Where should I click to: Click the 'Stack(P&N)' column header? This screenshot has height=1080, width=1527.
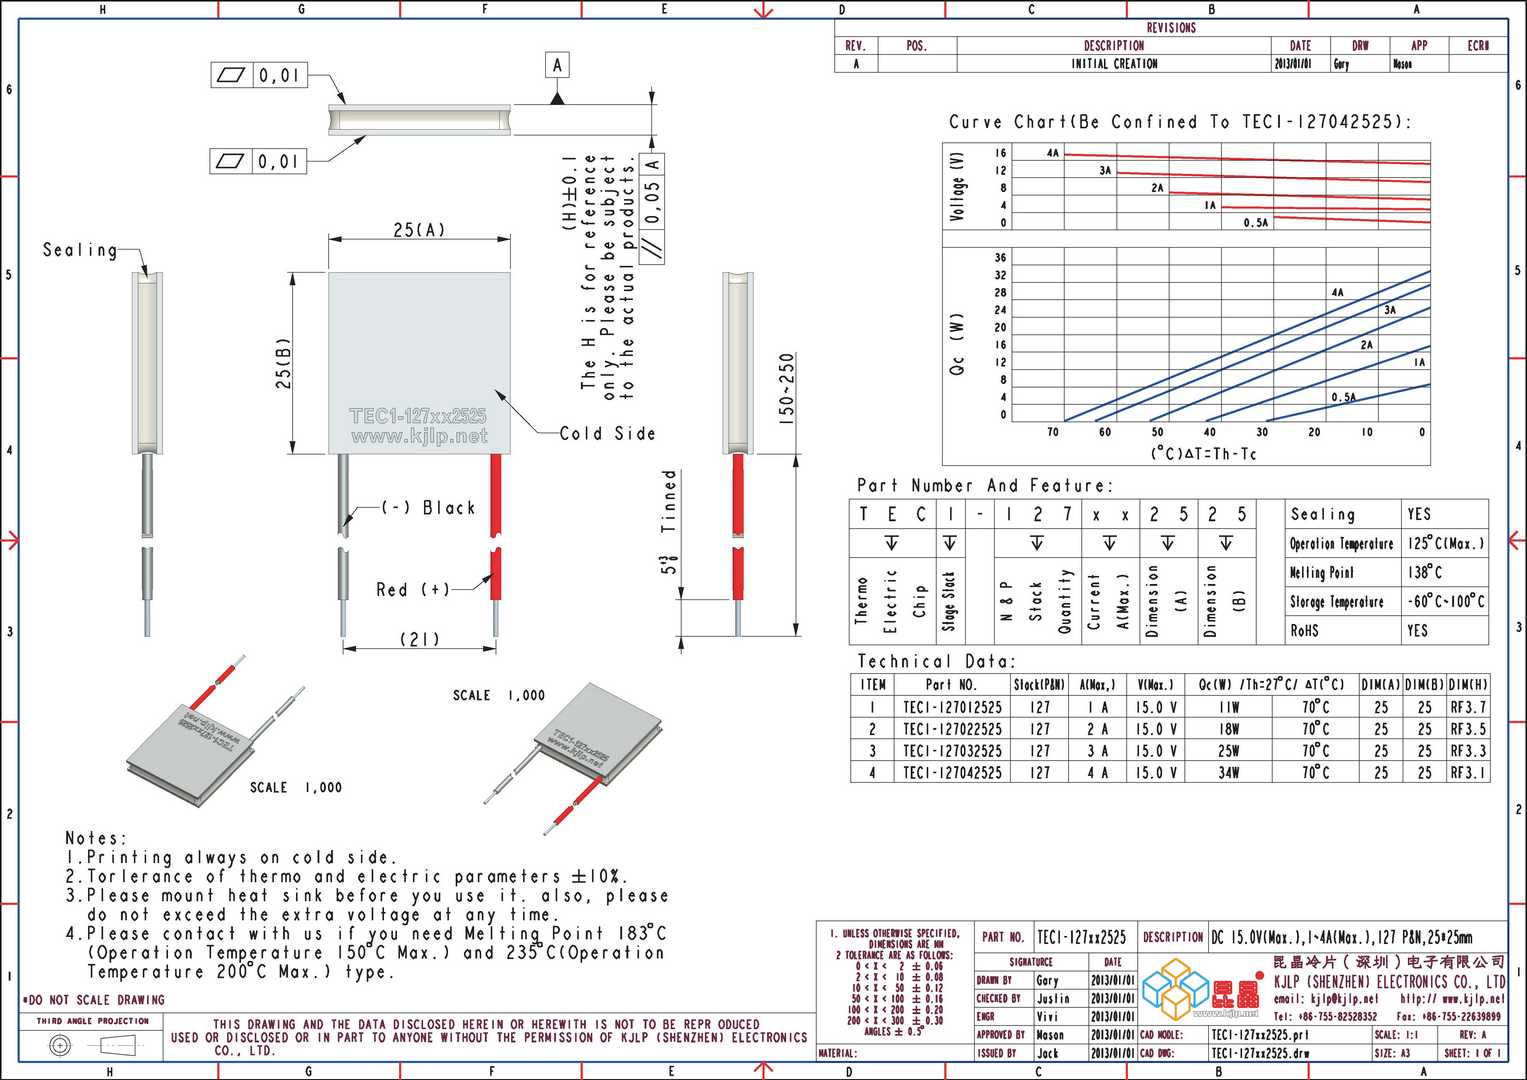(1040, 685)
